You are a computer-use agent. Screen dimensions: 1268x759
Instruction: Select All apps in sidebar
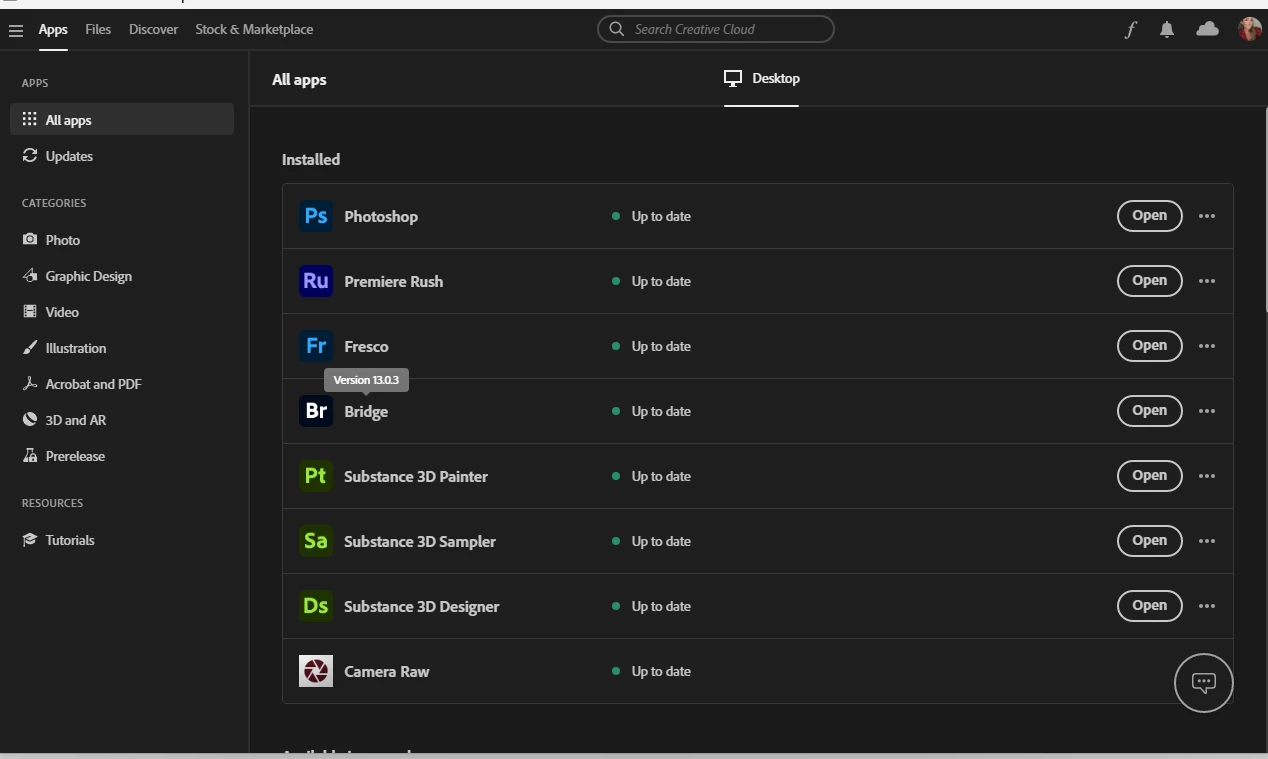[x=122, y=120]
